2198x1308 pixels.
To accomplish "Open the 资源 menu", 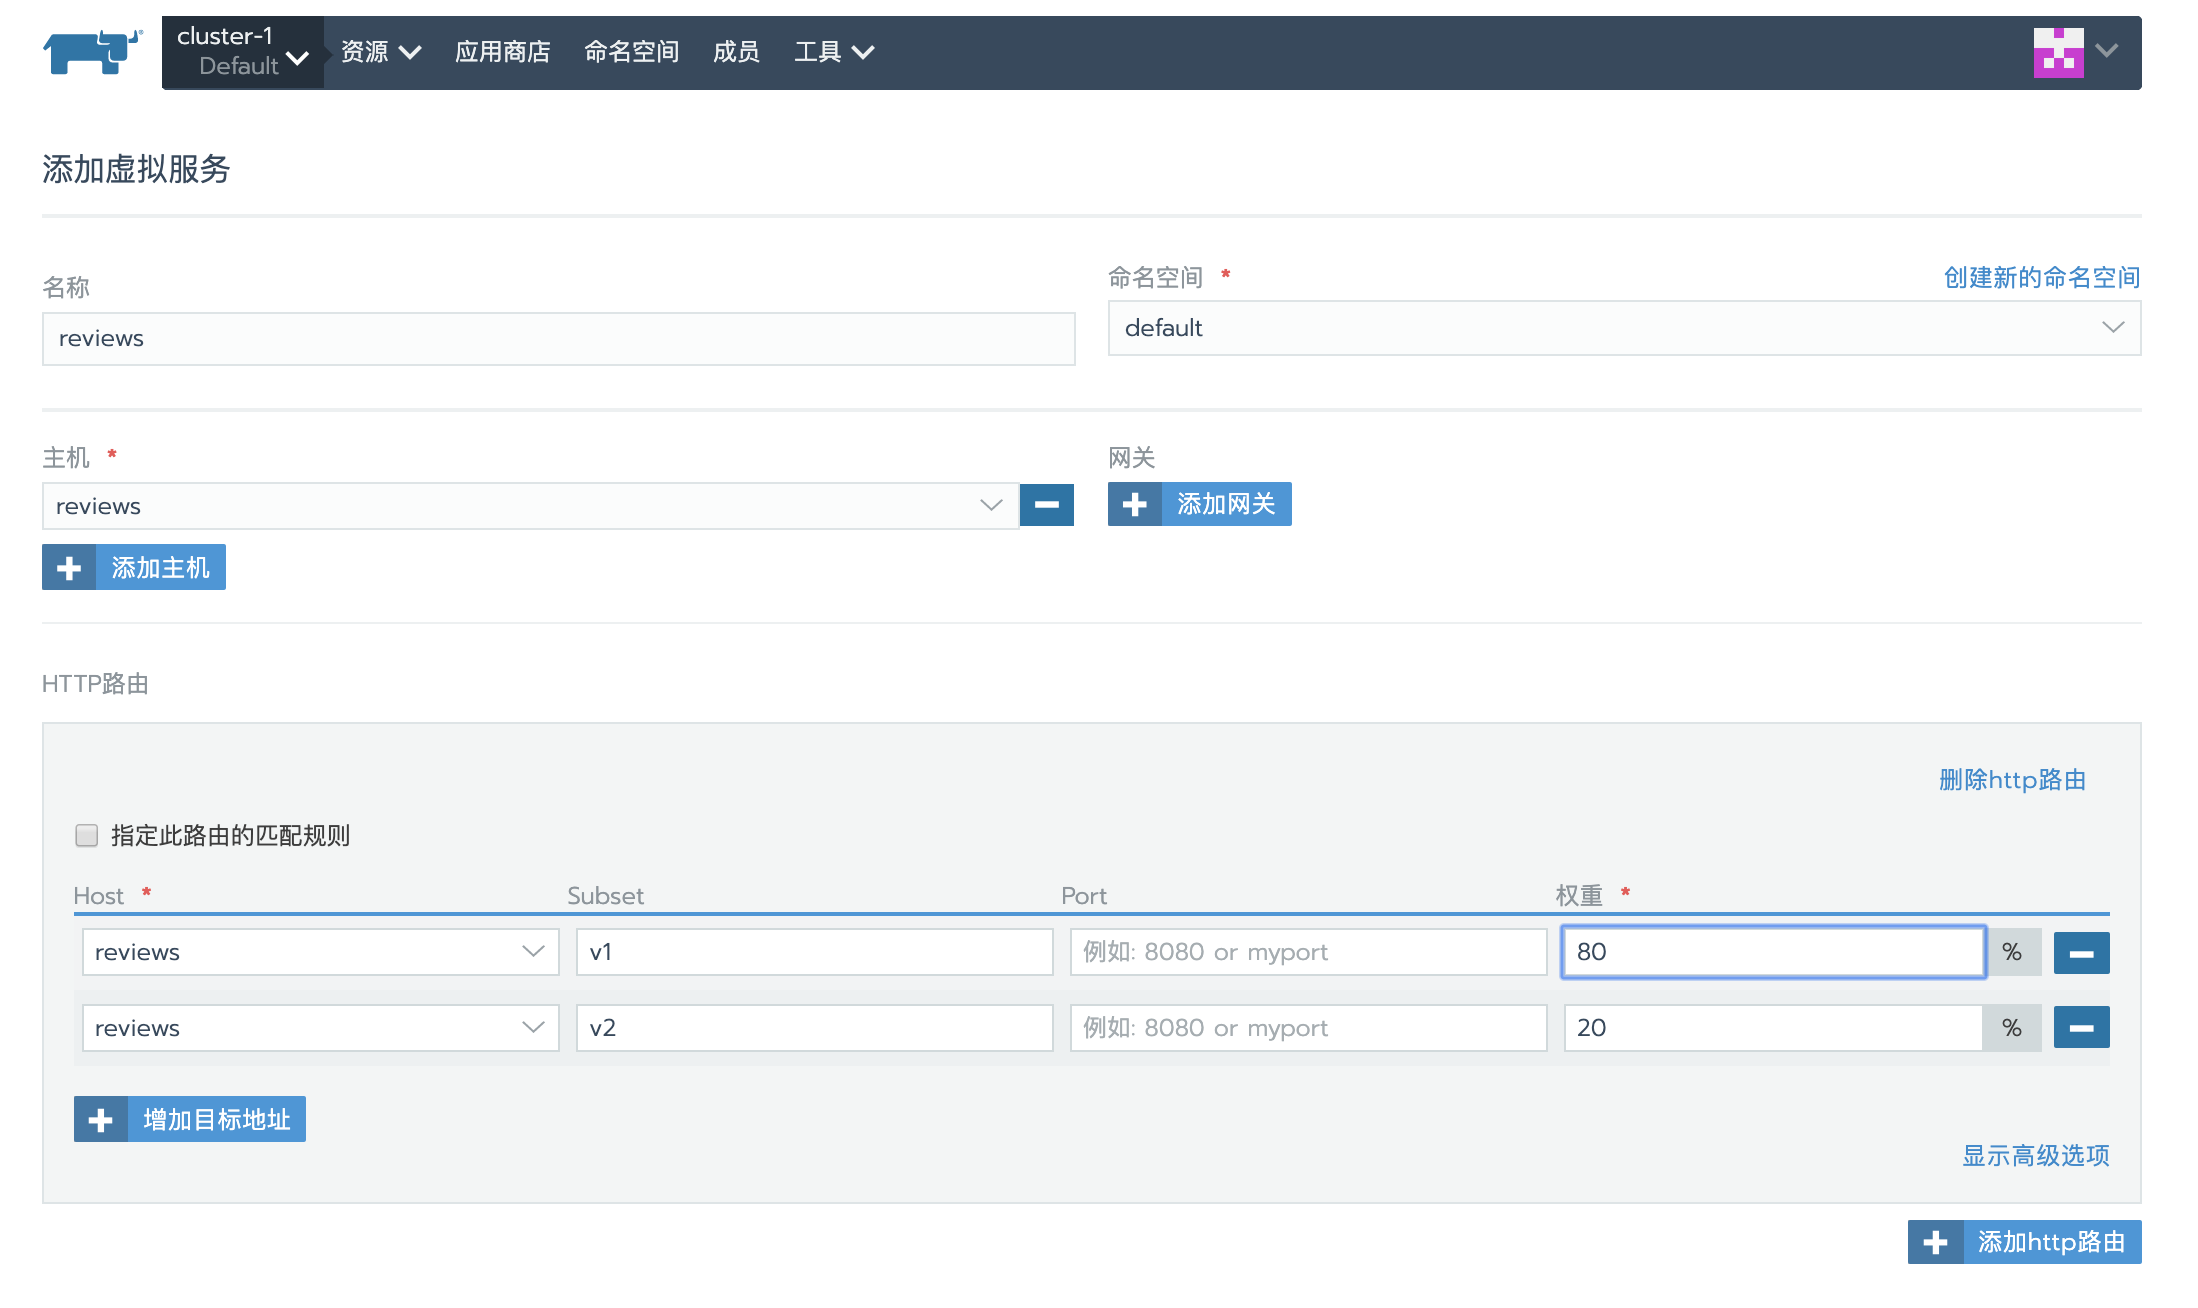I will coord(381,52).
